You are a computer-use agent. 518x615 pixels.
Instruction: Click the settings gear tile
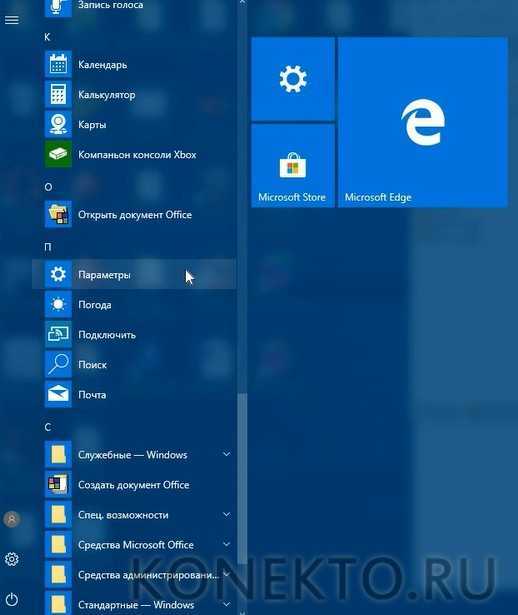(293, 79)
